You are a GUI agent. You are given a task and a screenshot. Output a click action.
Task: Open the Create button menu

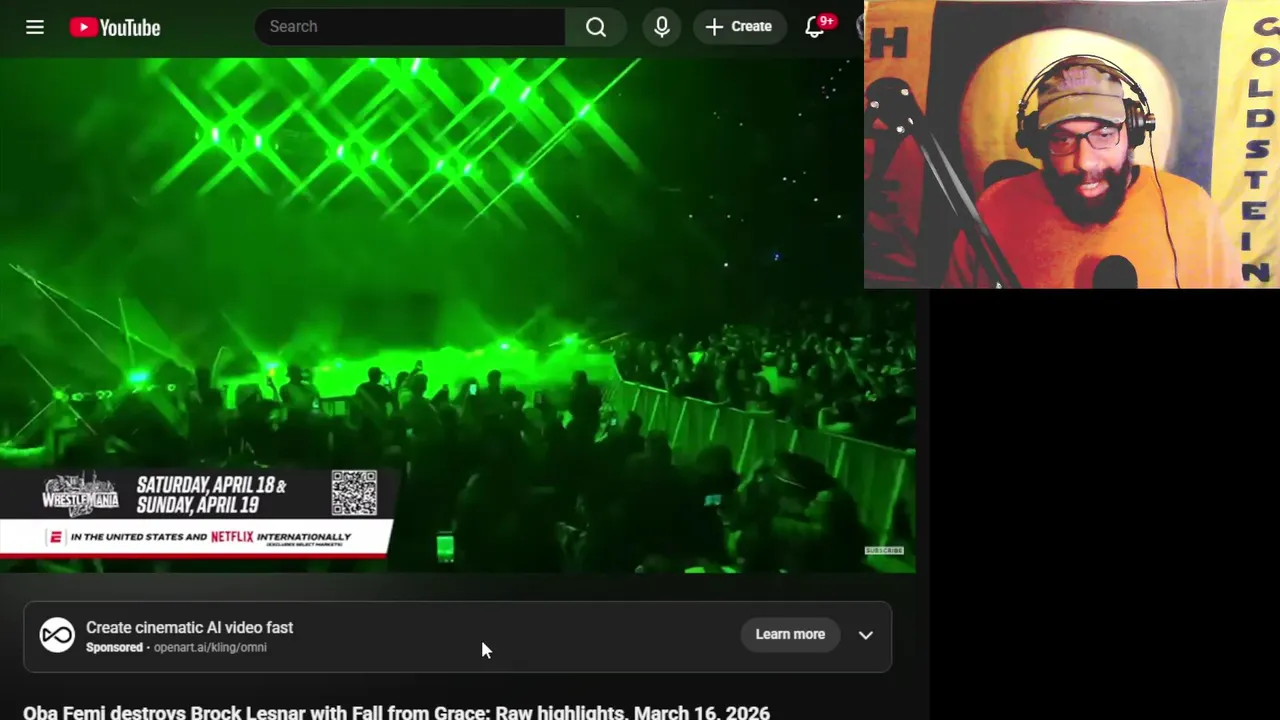pyautogui.click(x=740, y=27)
